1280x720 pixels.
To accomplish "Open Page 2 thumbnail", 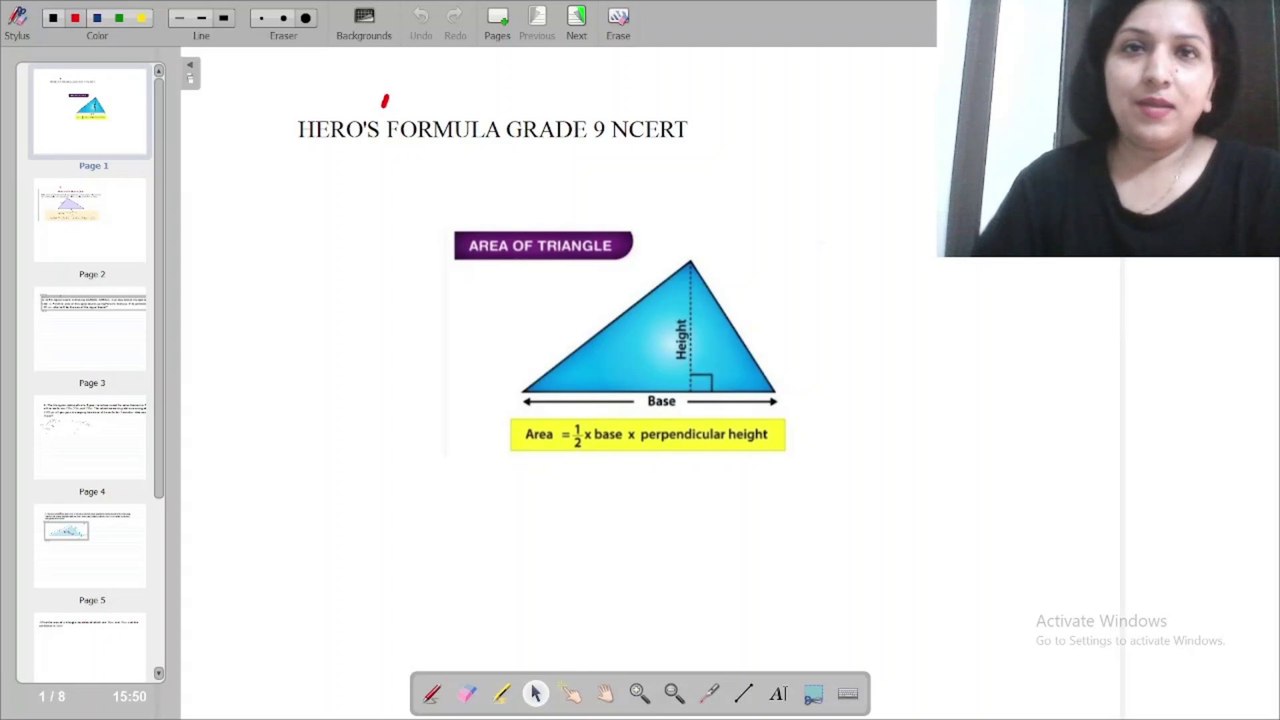I will tap(90, 220).
